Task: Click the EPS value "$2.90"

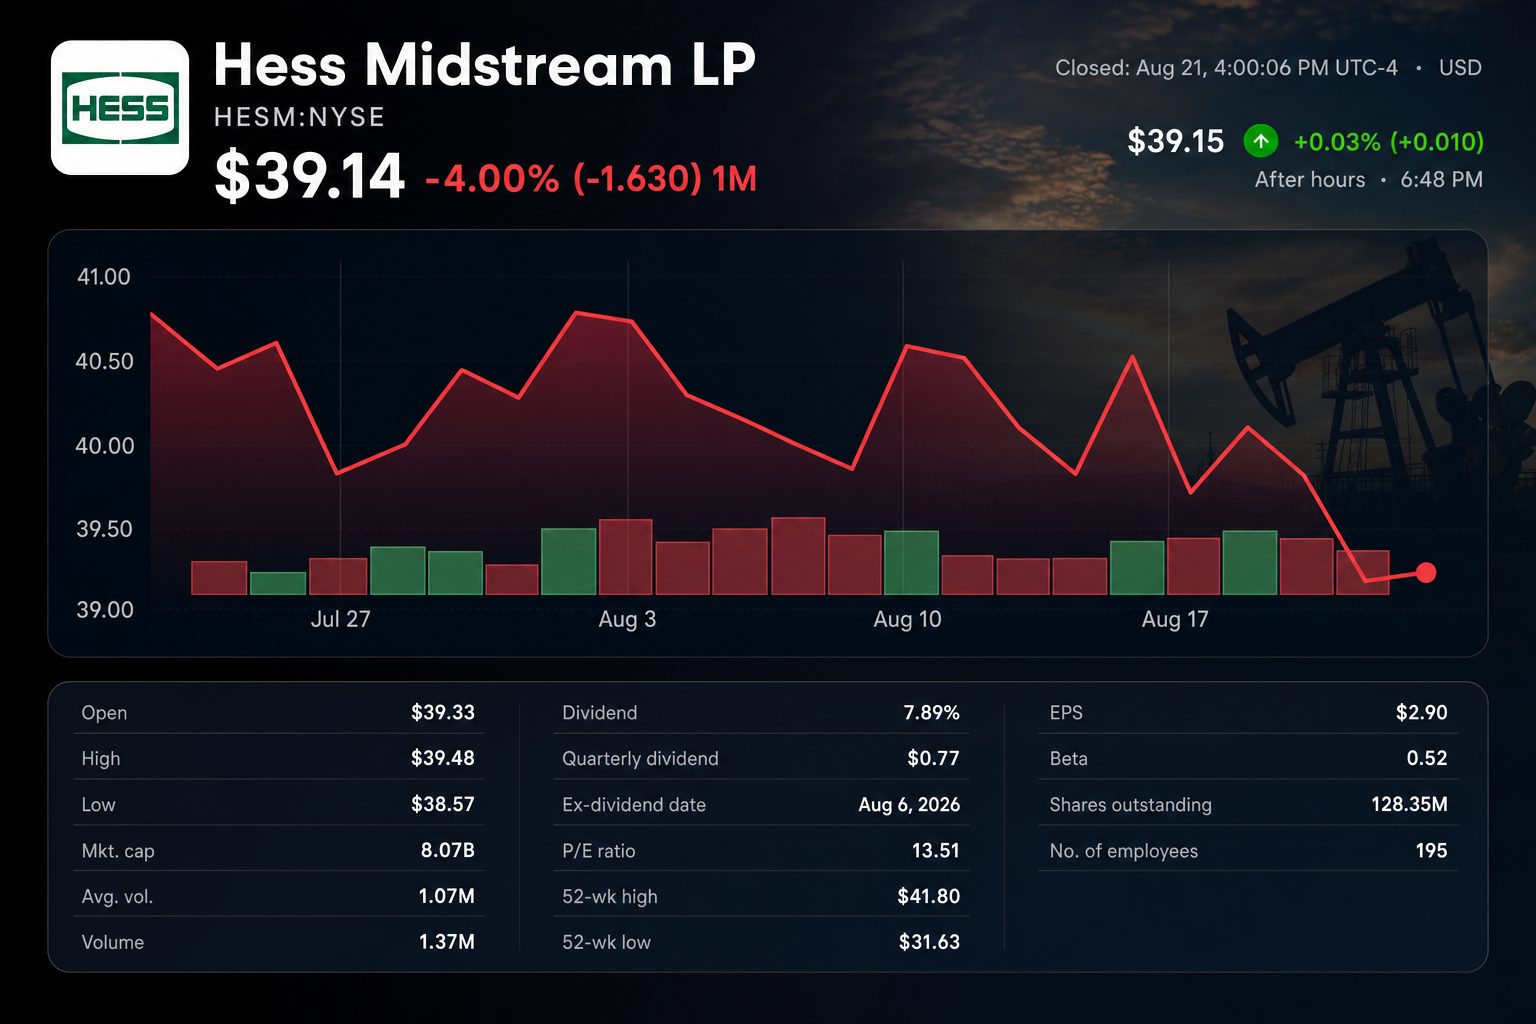Action: (1422, 712)
